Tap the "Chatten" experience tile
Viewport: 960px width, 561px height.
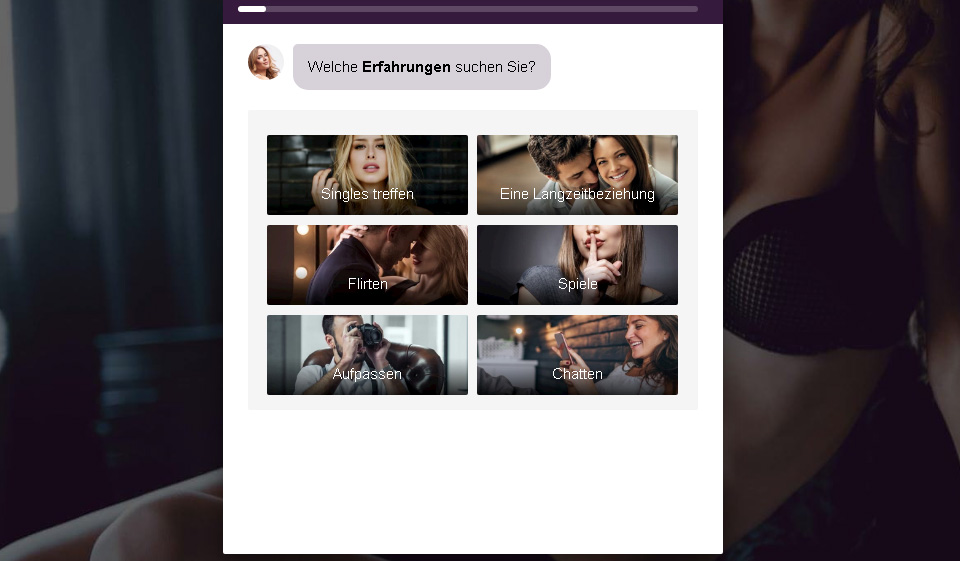tap(577, 355)
